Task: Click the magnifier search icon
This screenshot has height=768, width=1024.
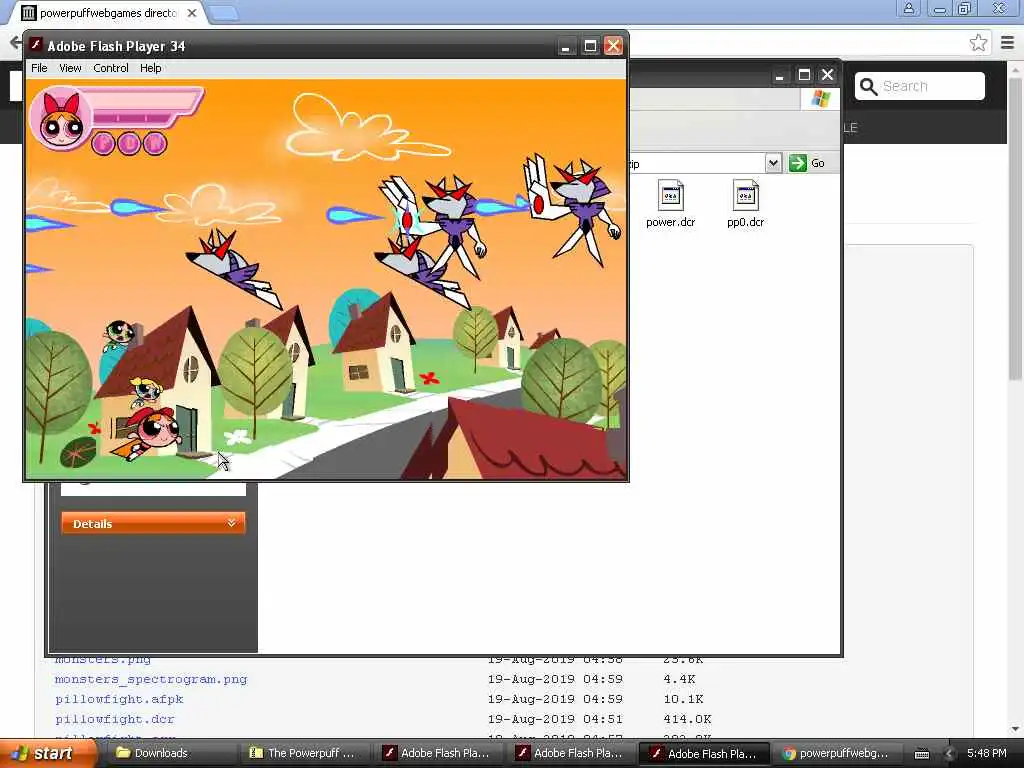Action: [868, 86]
